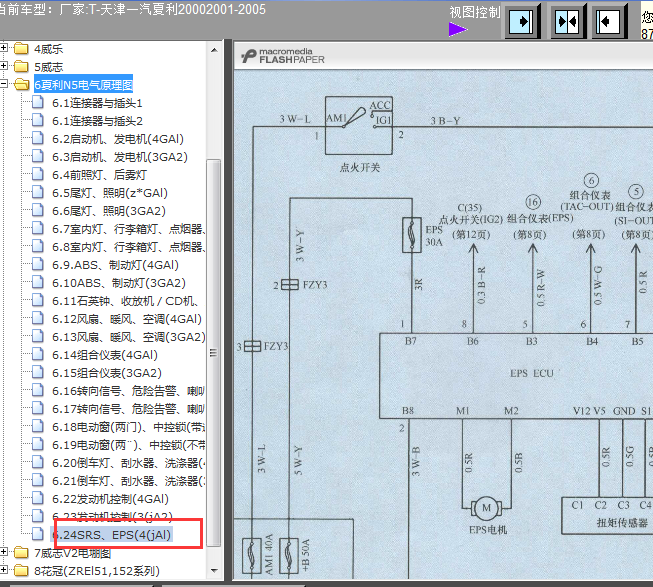Image resolution: width=653 pixels, height=587 pixels.
Task: Click document icon beside 6.1连接器与插头1
Action: 37,102
